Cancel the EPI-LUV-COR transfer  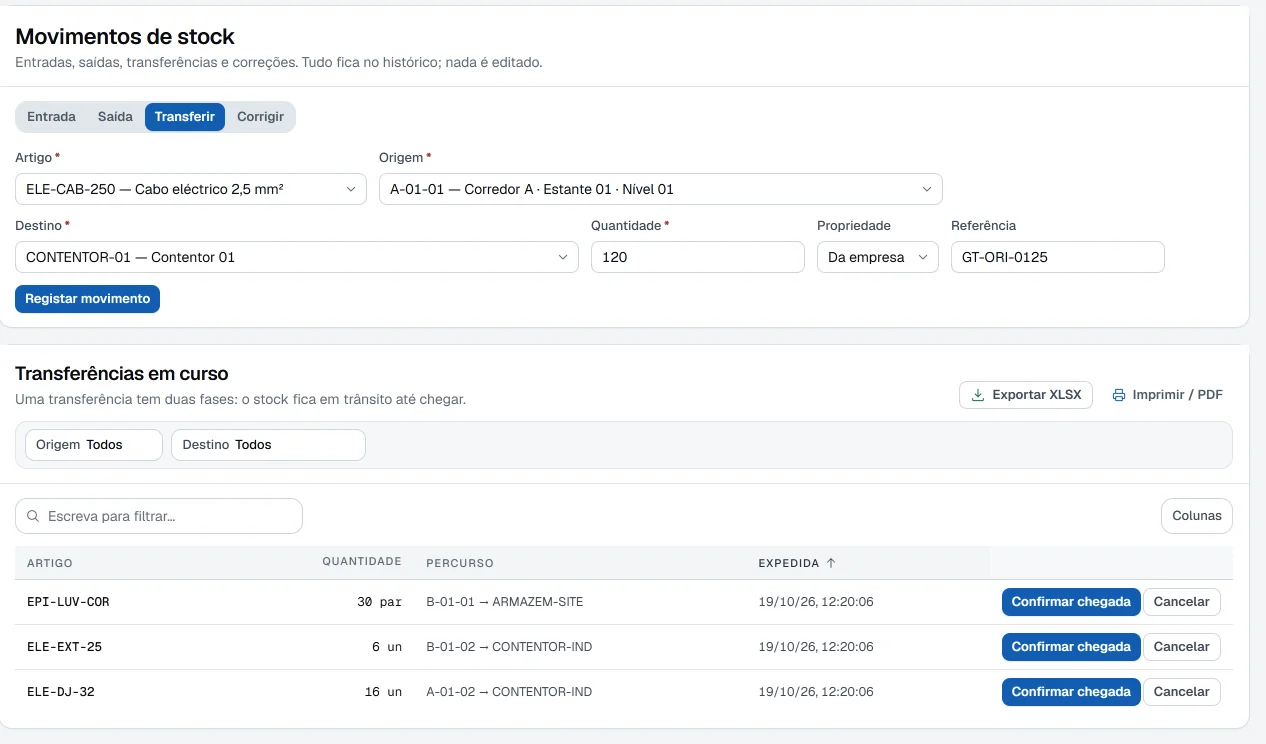(1182, 602)
